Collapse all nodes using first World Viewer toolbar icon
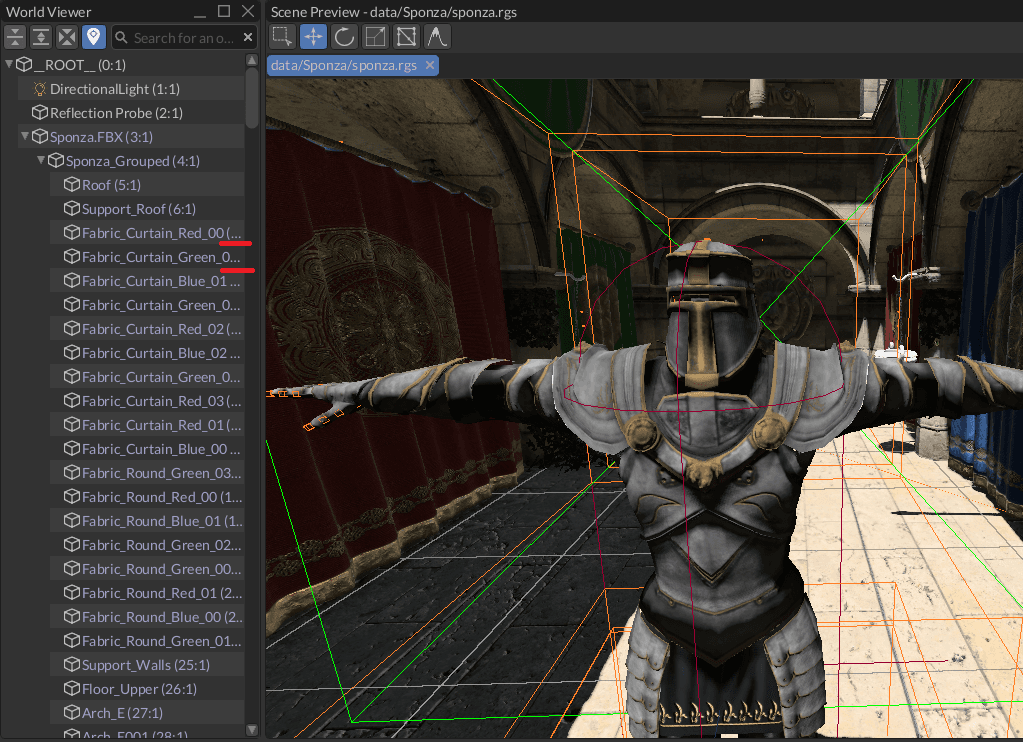This screenshot has width=1023, height=742. (15, 37)
